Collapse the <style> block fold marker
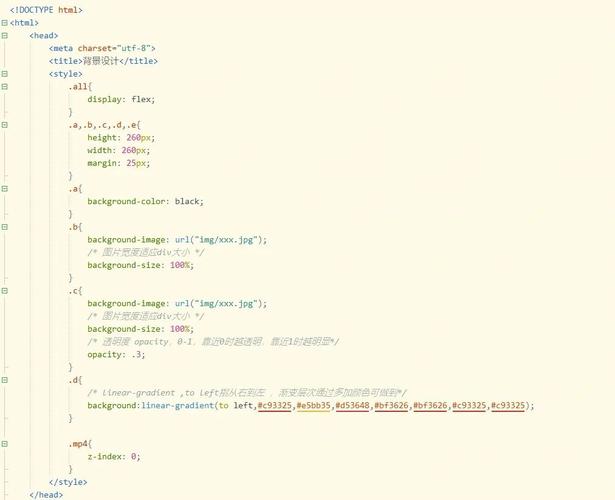The image size is (615, 500). pyautogui.click(x=5, y=73)
